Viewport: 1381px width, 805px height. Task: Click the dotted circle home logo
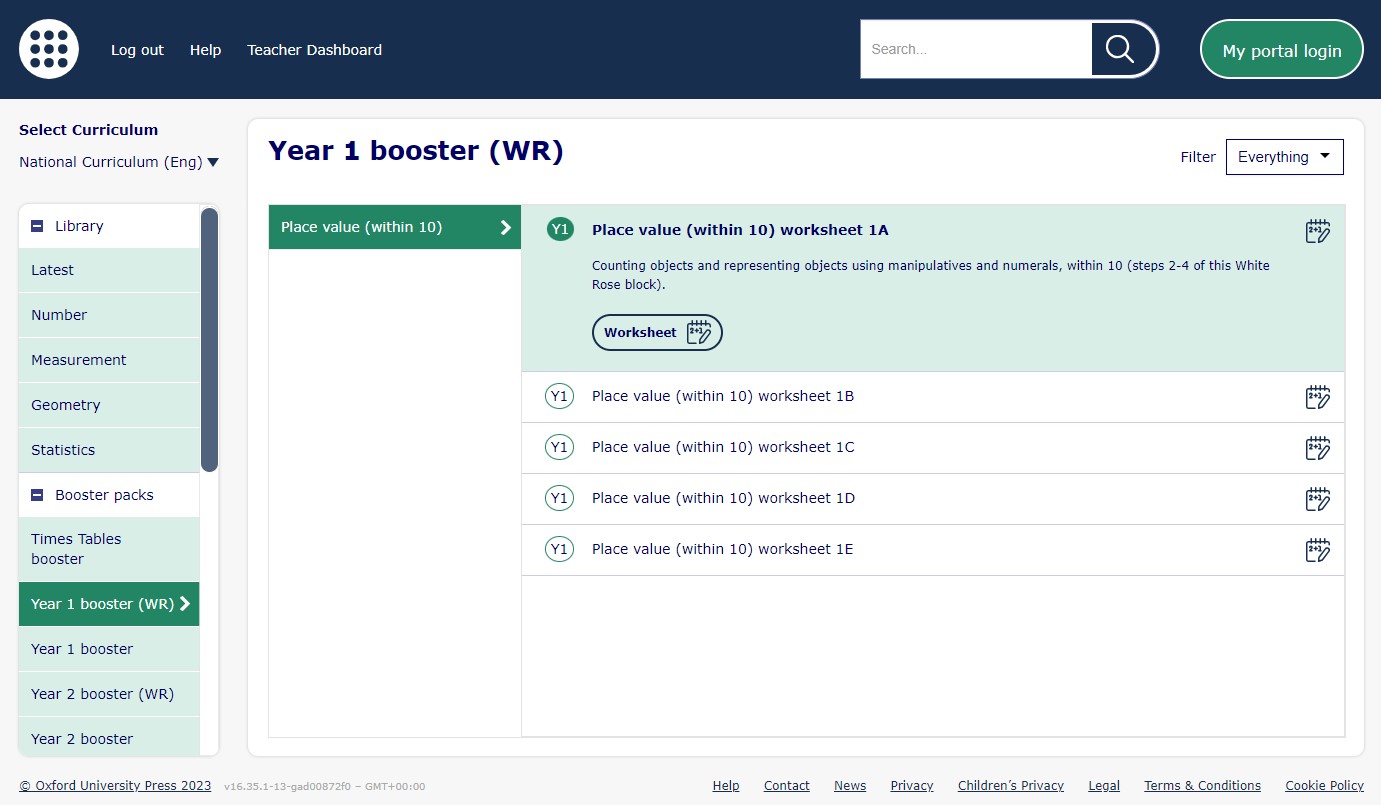pos(49,49)
